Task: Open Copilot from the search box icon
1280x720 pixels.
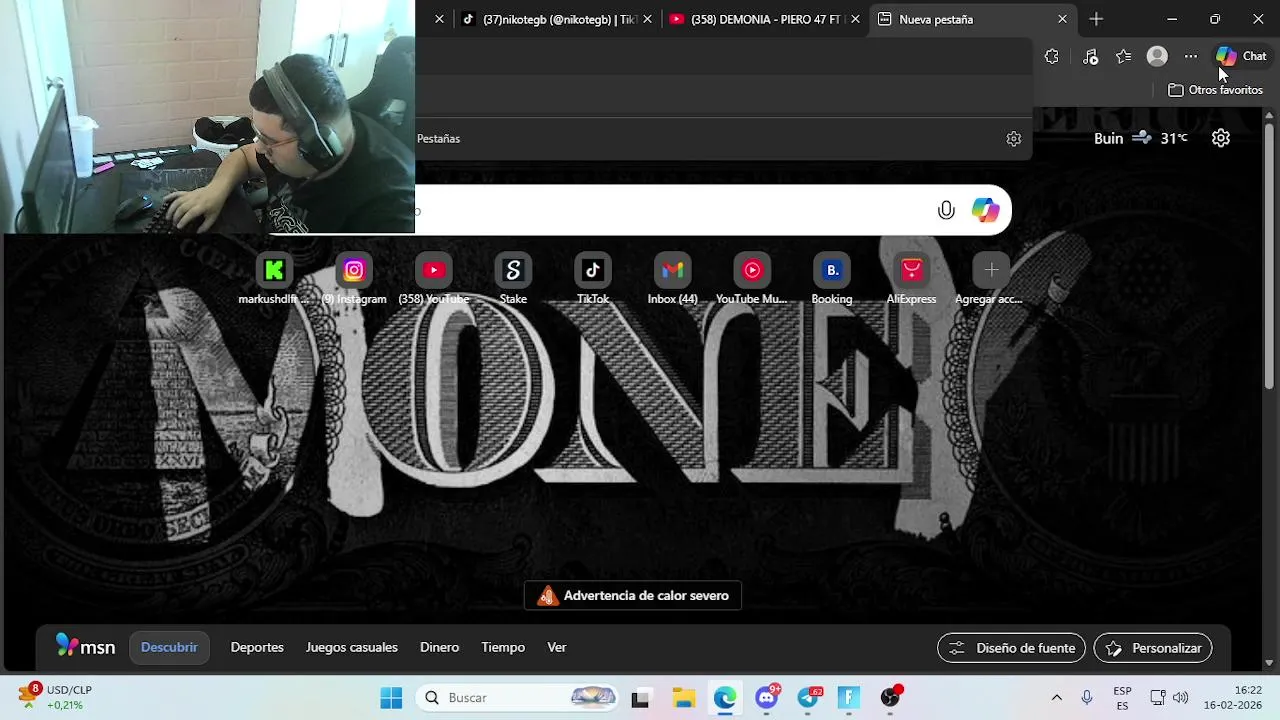Action: click(x=985, y=210)
